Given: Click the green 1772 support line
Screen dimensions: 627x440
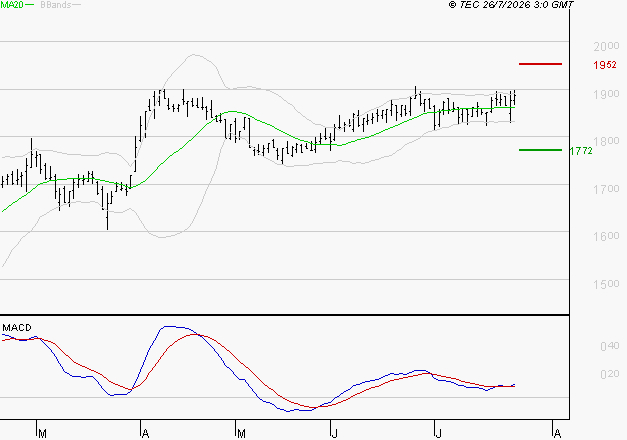Looking at the screenshot, I should (540, 150).
